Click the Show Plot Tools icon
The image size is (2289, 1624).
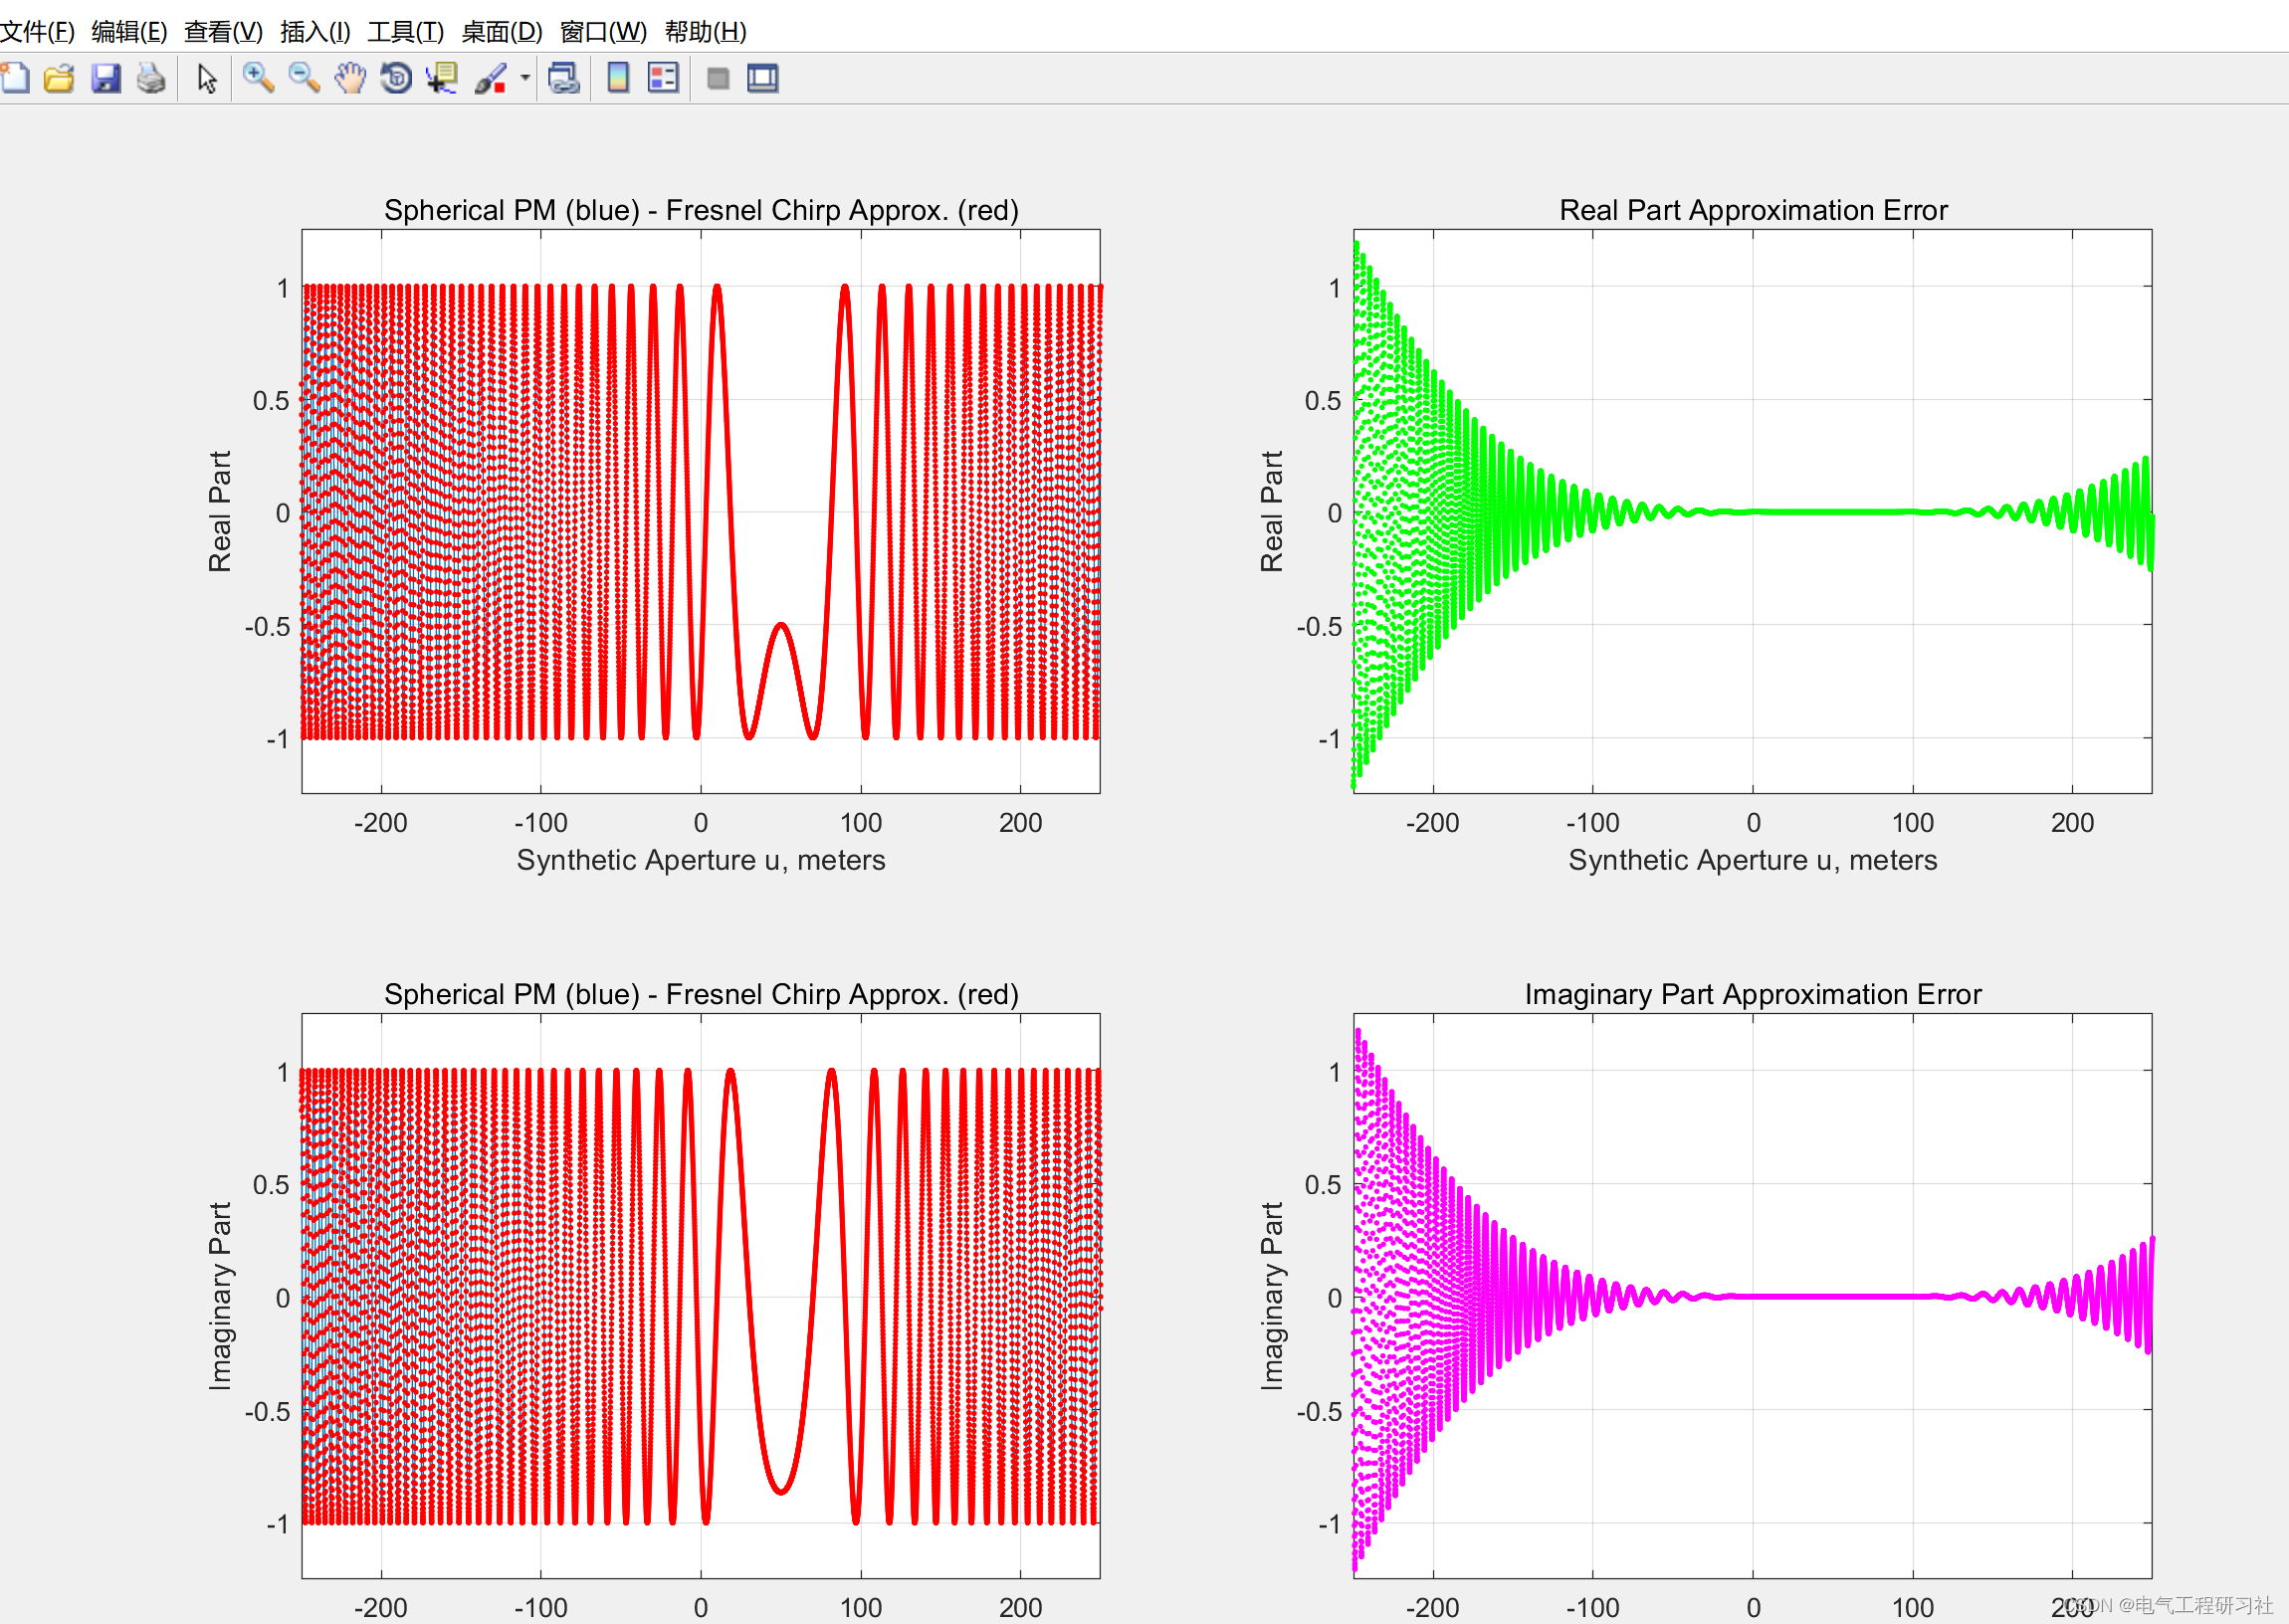pyautogui.click(x=762, y=78)
